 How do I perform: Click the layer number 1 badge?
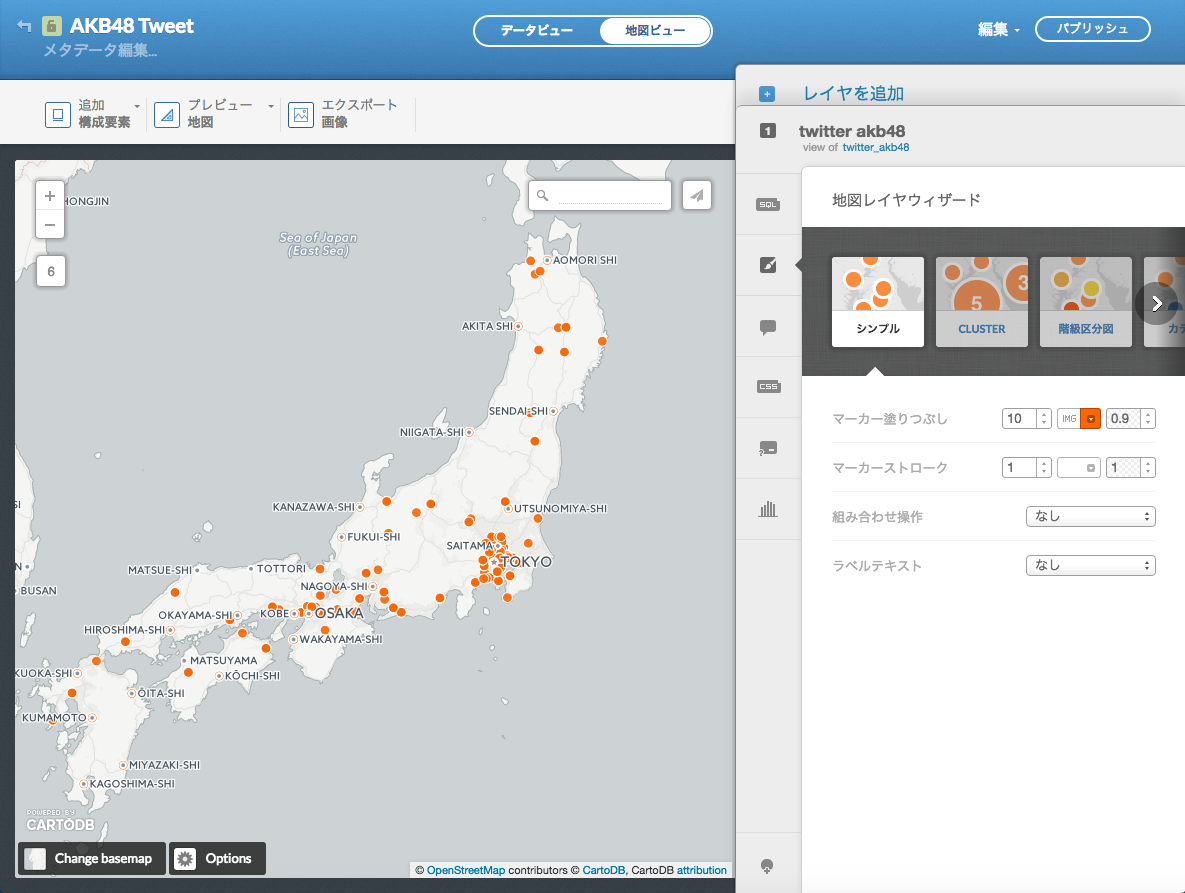coord(768,131)
